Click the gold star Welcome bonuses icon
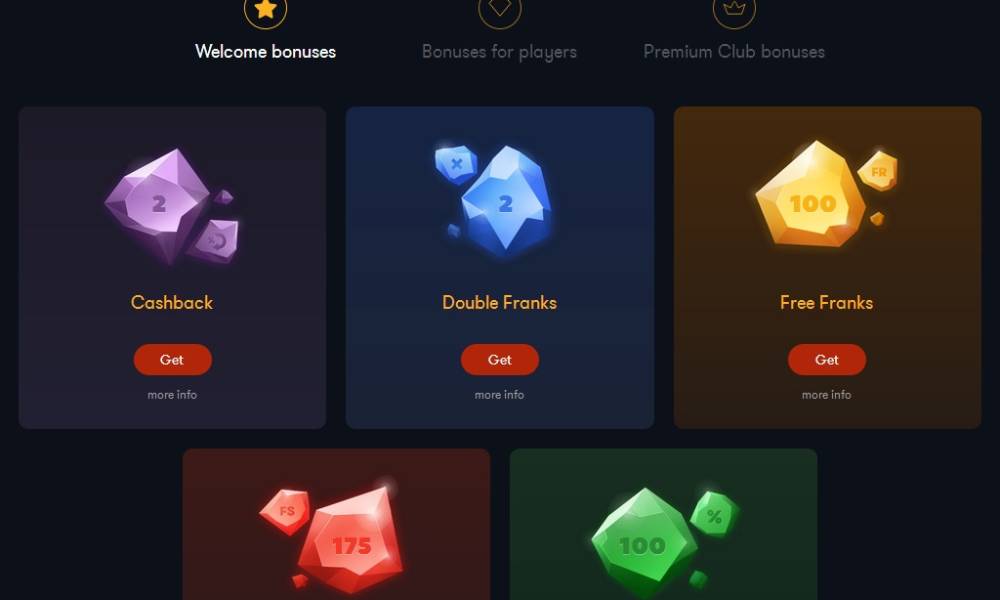 pyautogui.click(x=265, y=10)
